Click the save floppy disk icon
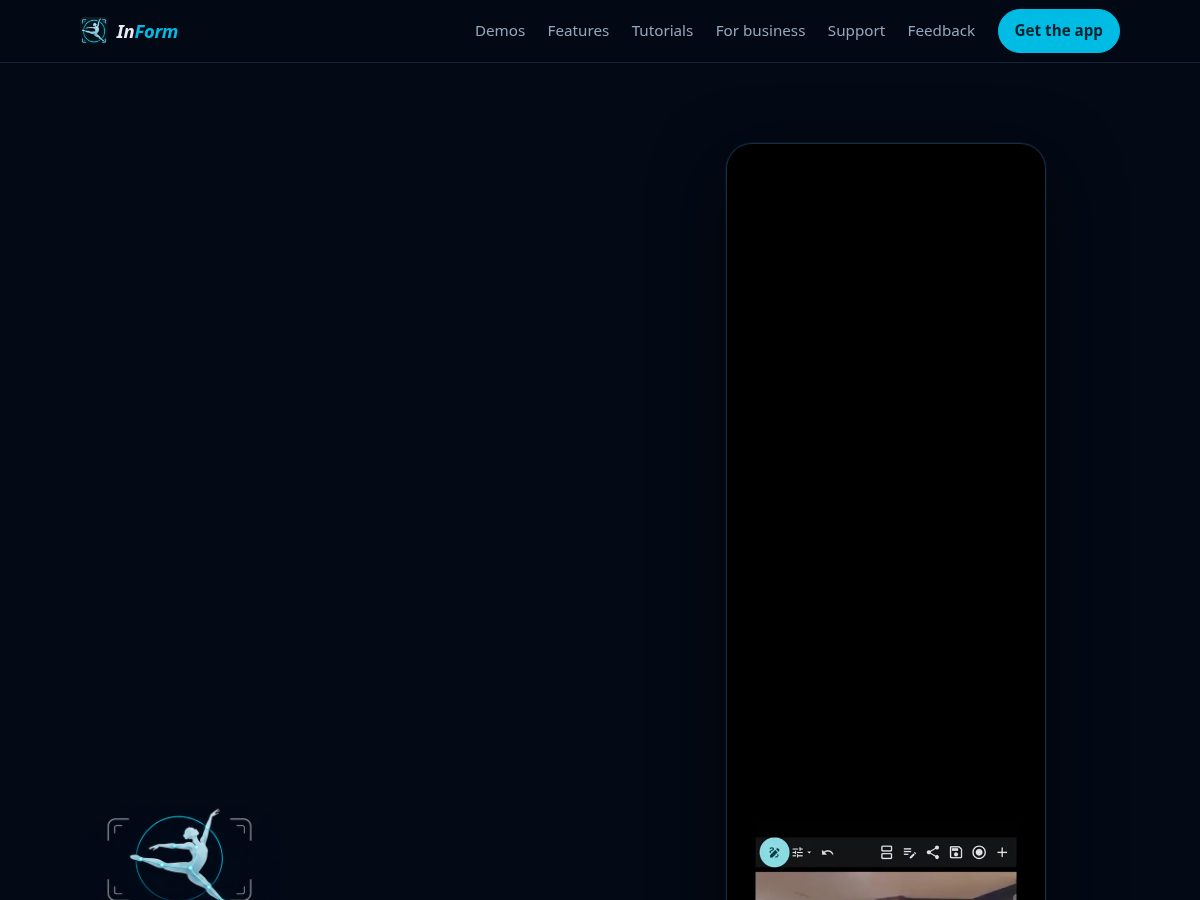Image resolution: width=1200 pixels, height=900 pixels. [955, 852]
